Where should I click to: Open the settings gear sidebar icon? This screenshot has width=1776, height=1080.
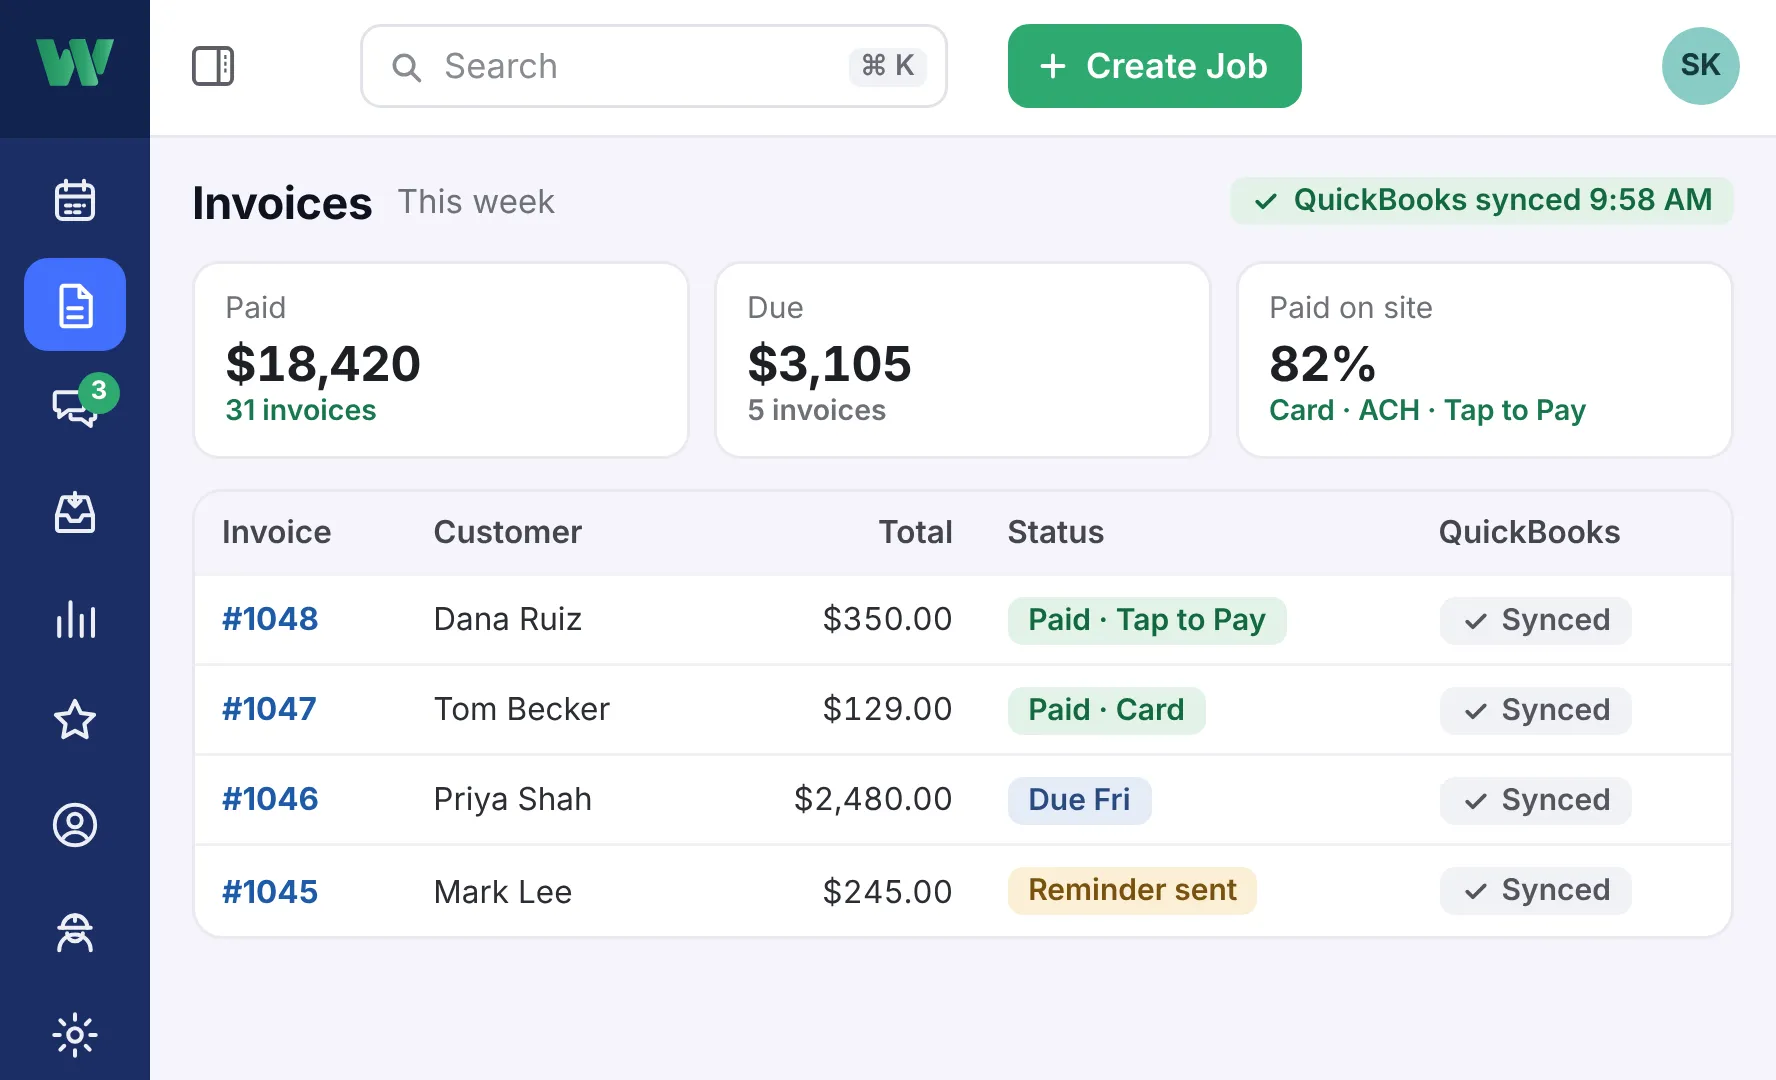(75, 1035)
